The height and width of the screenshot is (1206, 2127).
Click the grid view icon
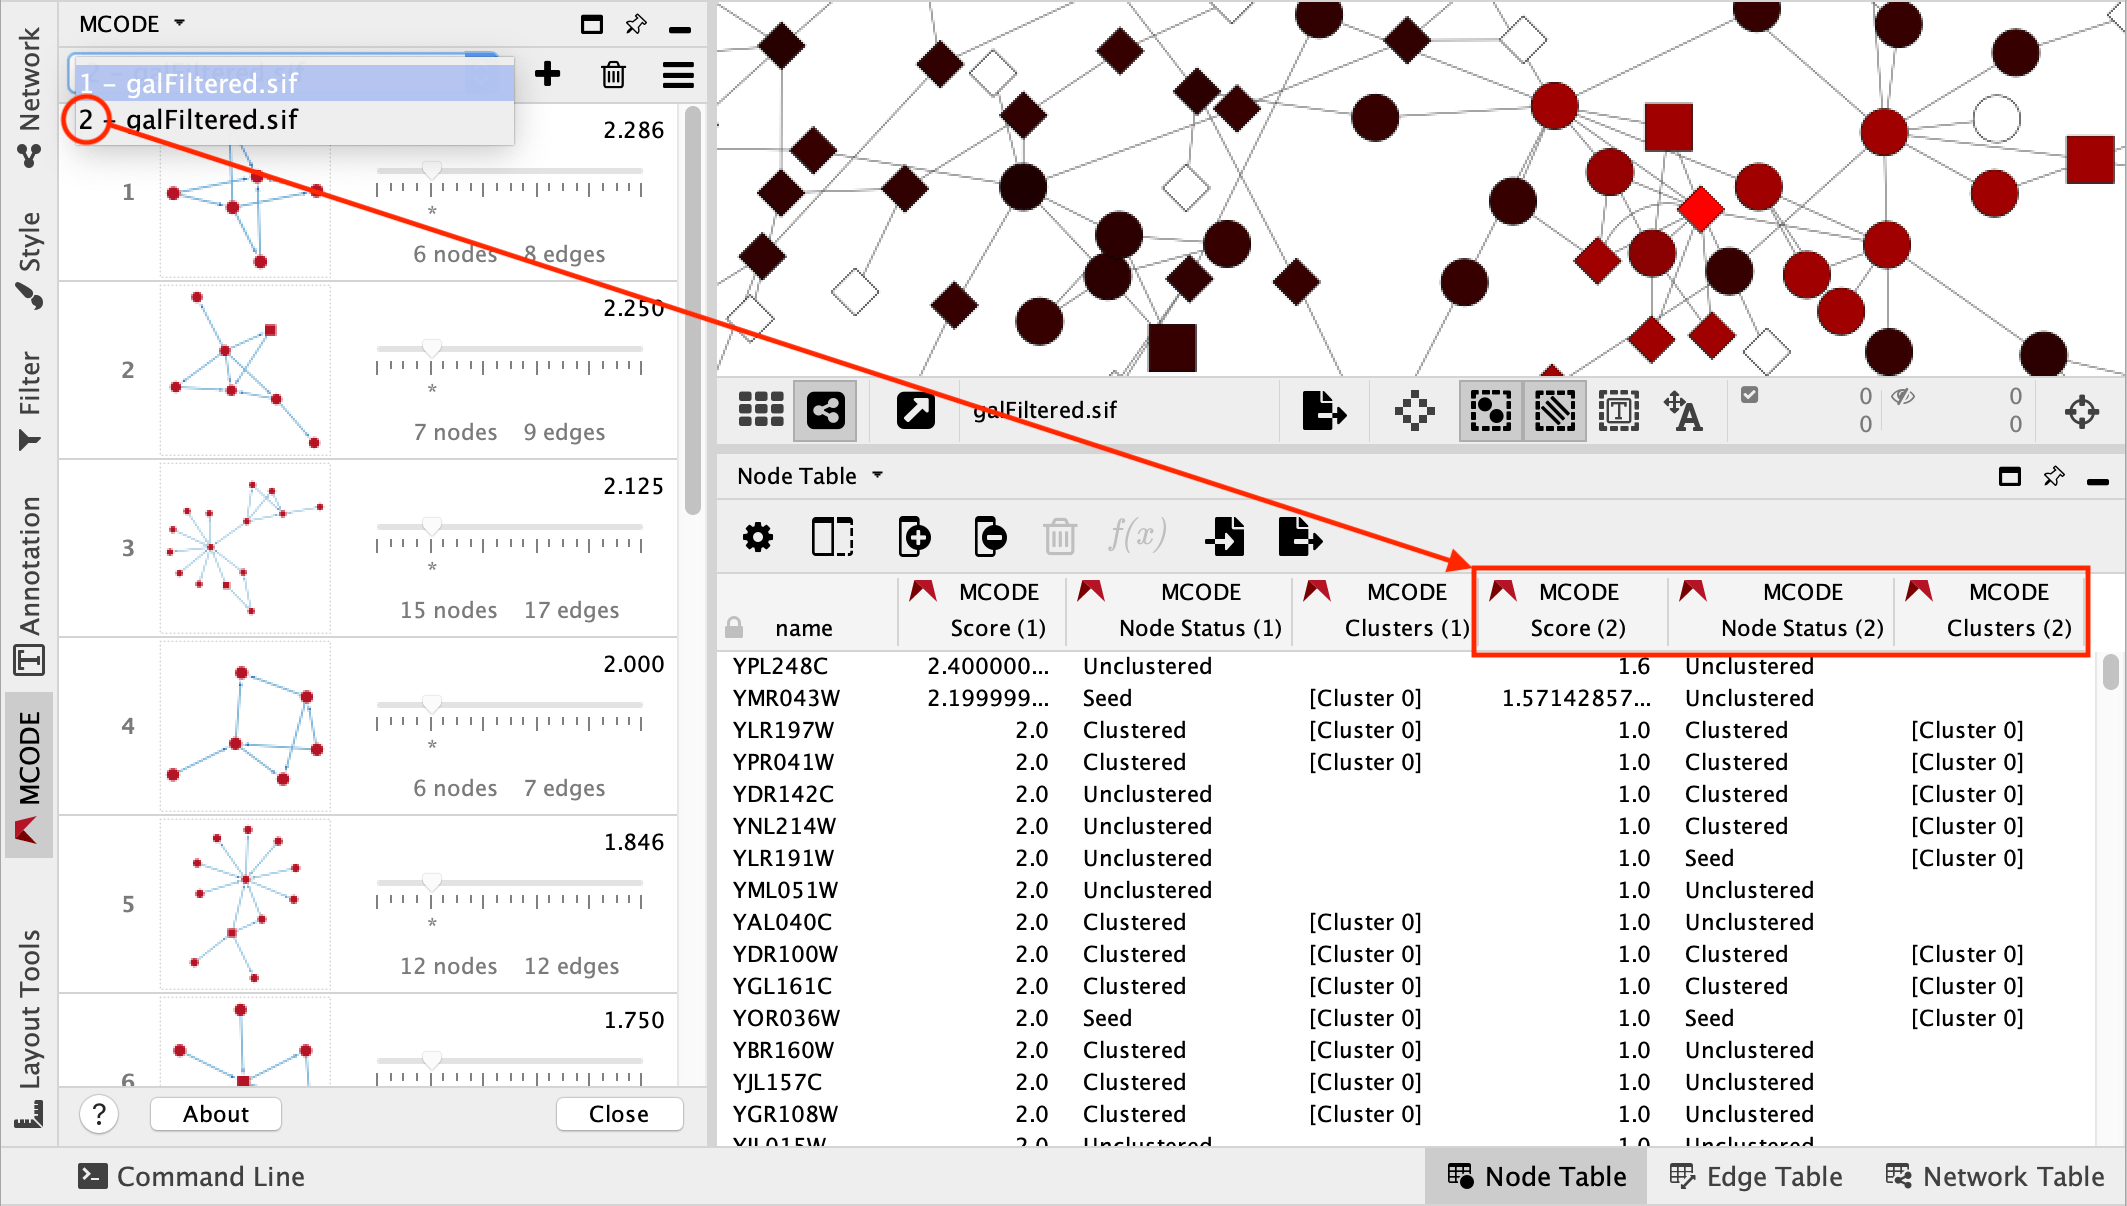point(760,410)
